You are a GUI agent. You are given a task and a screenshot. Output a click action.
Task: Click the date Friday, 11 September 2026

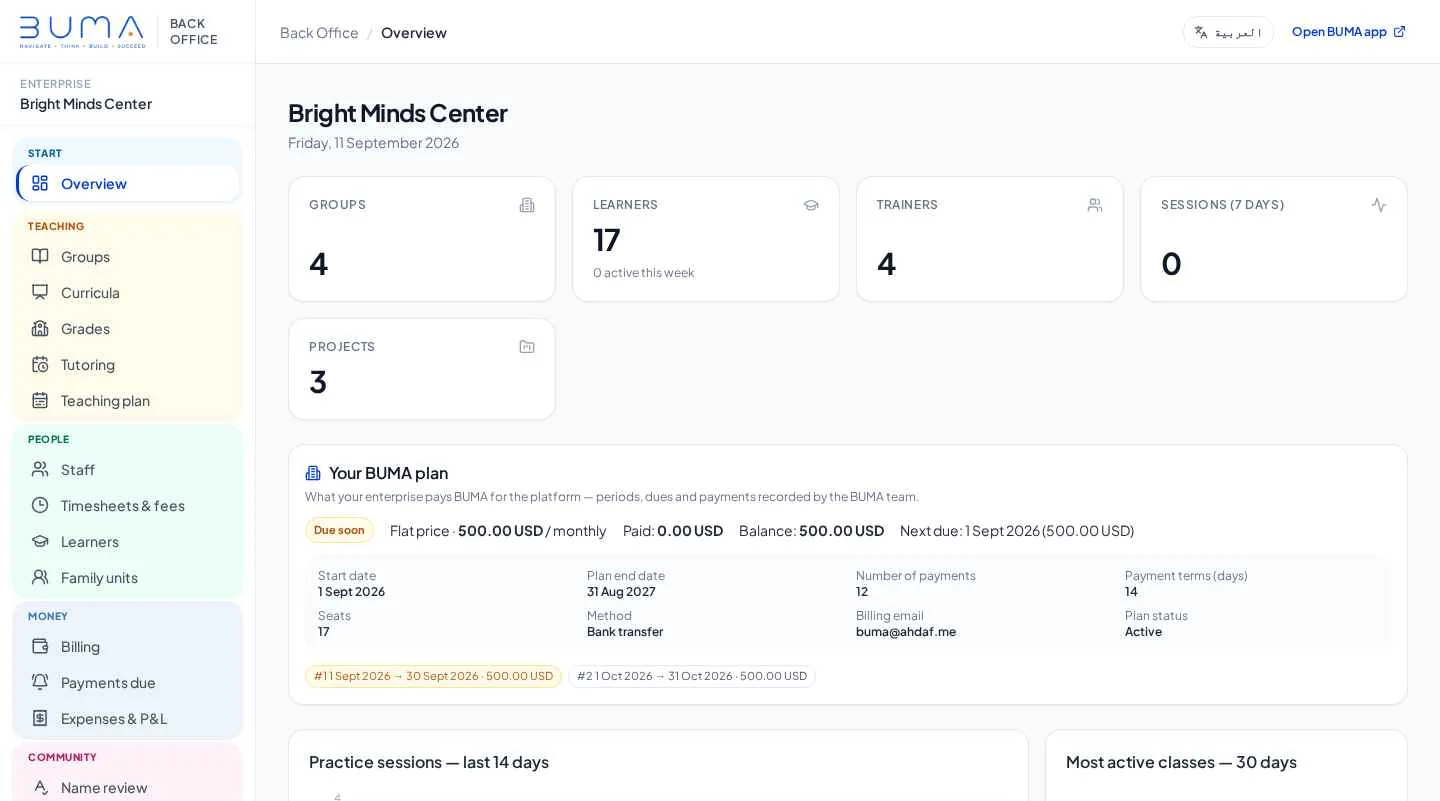pyautogui.click(x=374, y=143)
